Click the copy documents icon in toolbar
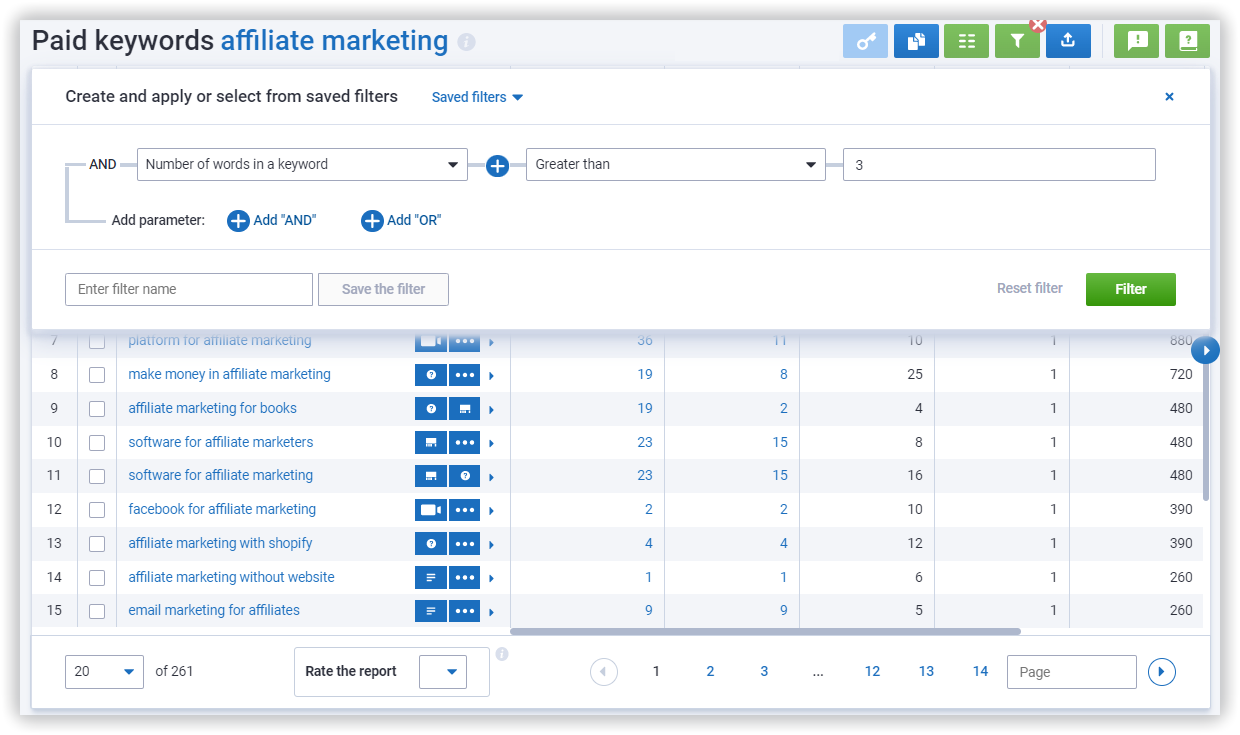 pyautogui.click(x=916, y=41)
